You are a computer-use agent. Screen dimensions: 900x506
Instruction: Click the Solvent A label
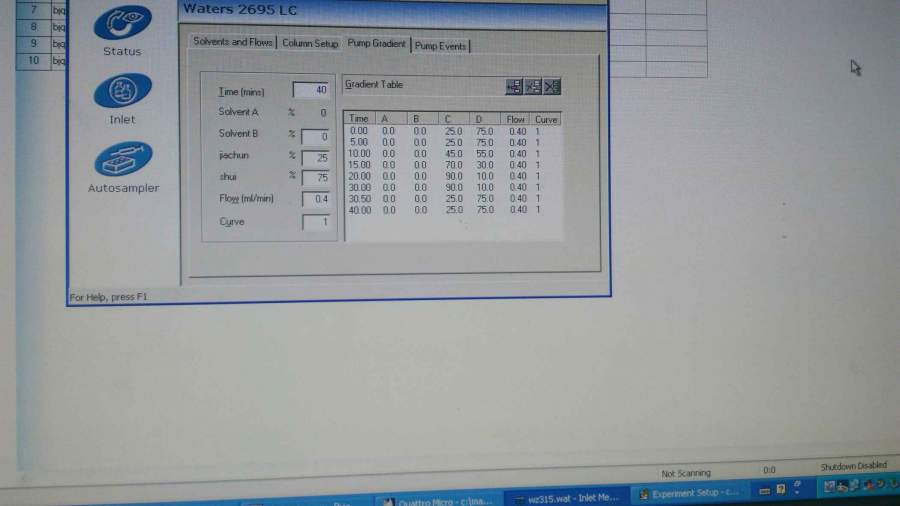coord(238,112)
